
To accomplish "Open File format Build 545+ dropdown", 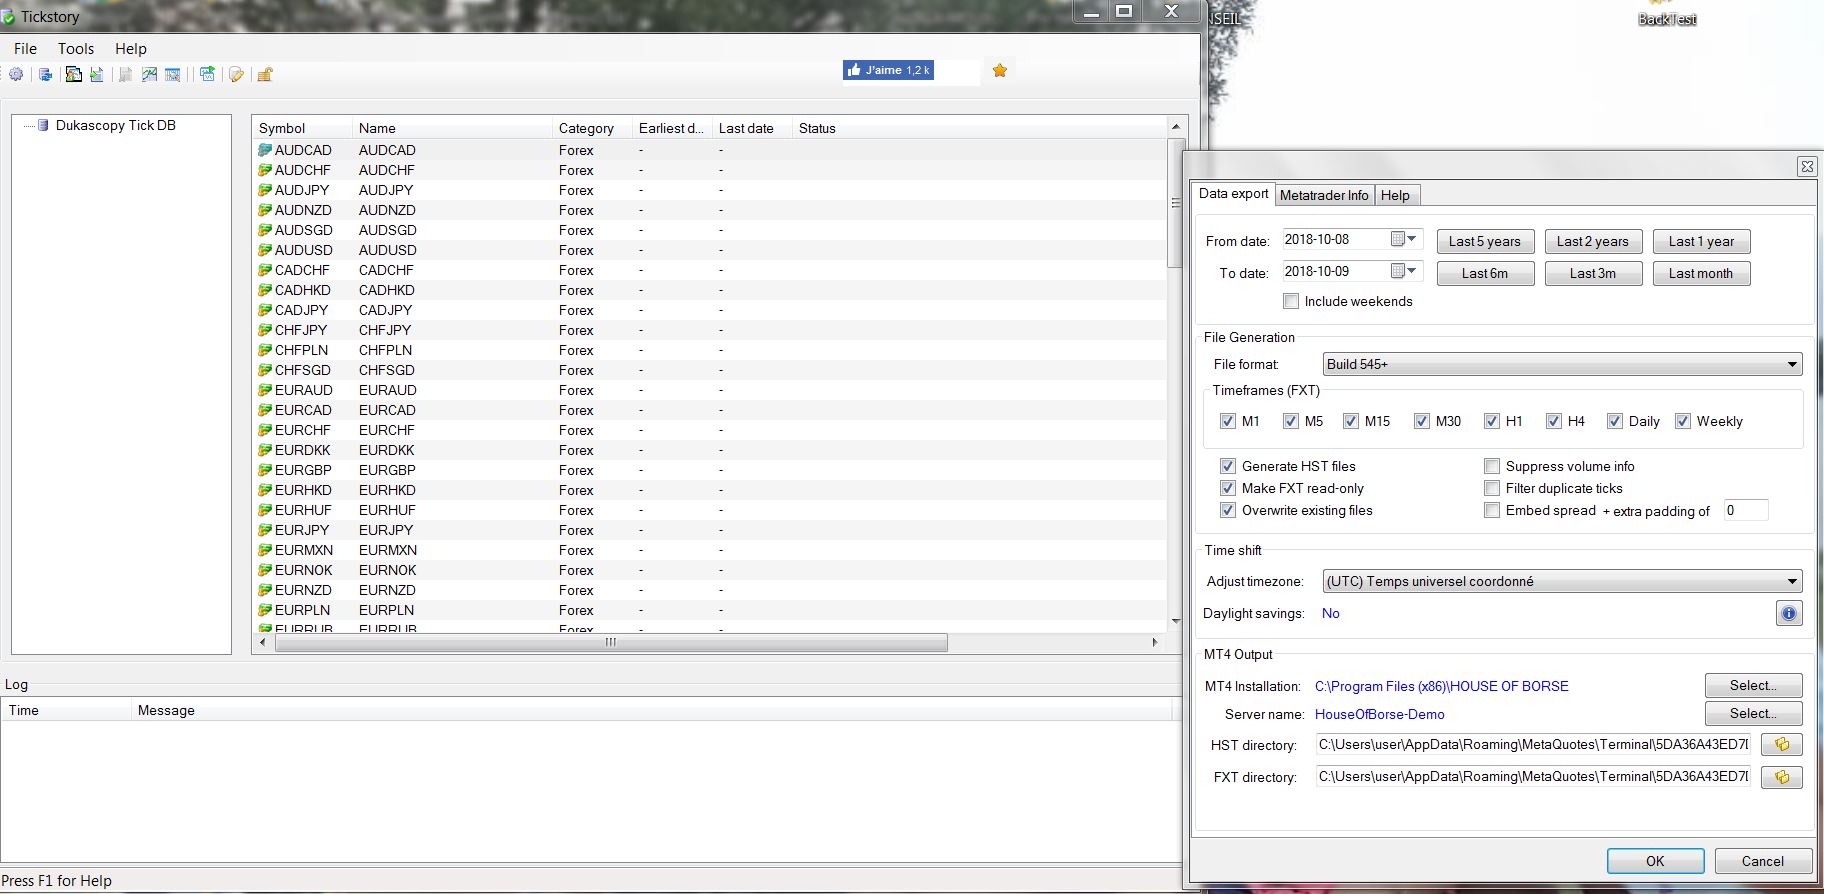I will click(x=1562, y=364).
